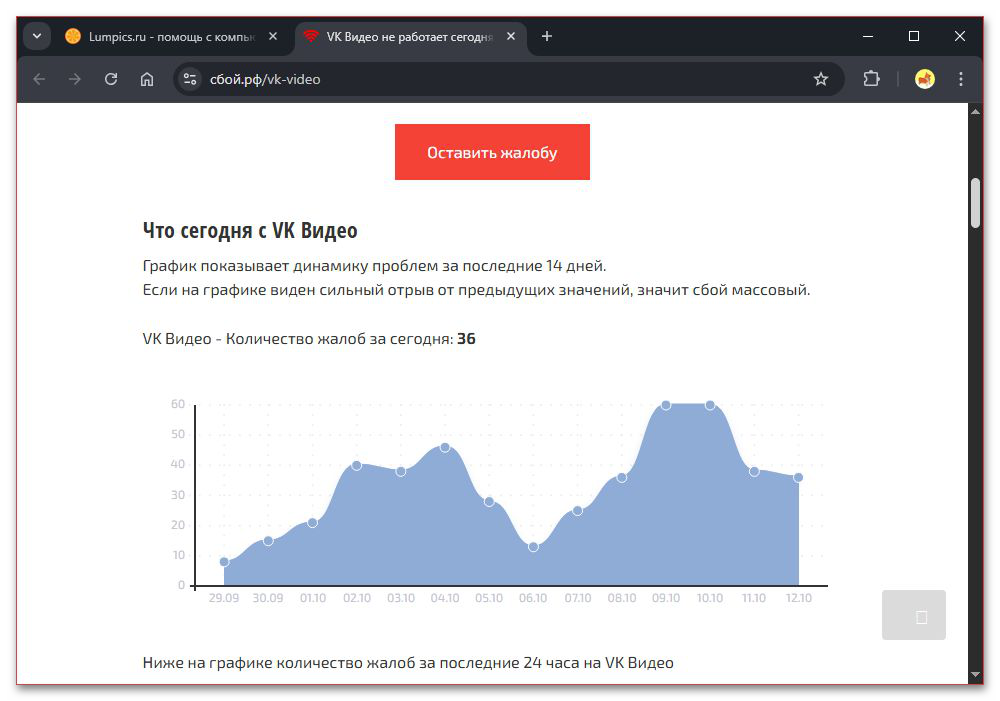1000x701 pixels.
Task: Go forward to next page
Action: coord(75,79)
